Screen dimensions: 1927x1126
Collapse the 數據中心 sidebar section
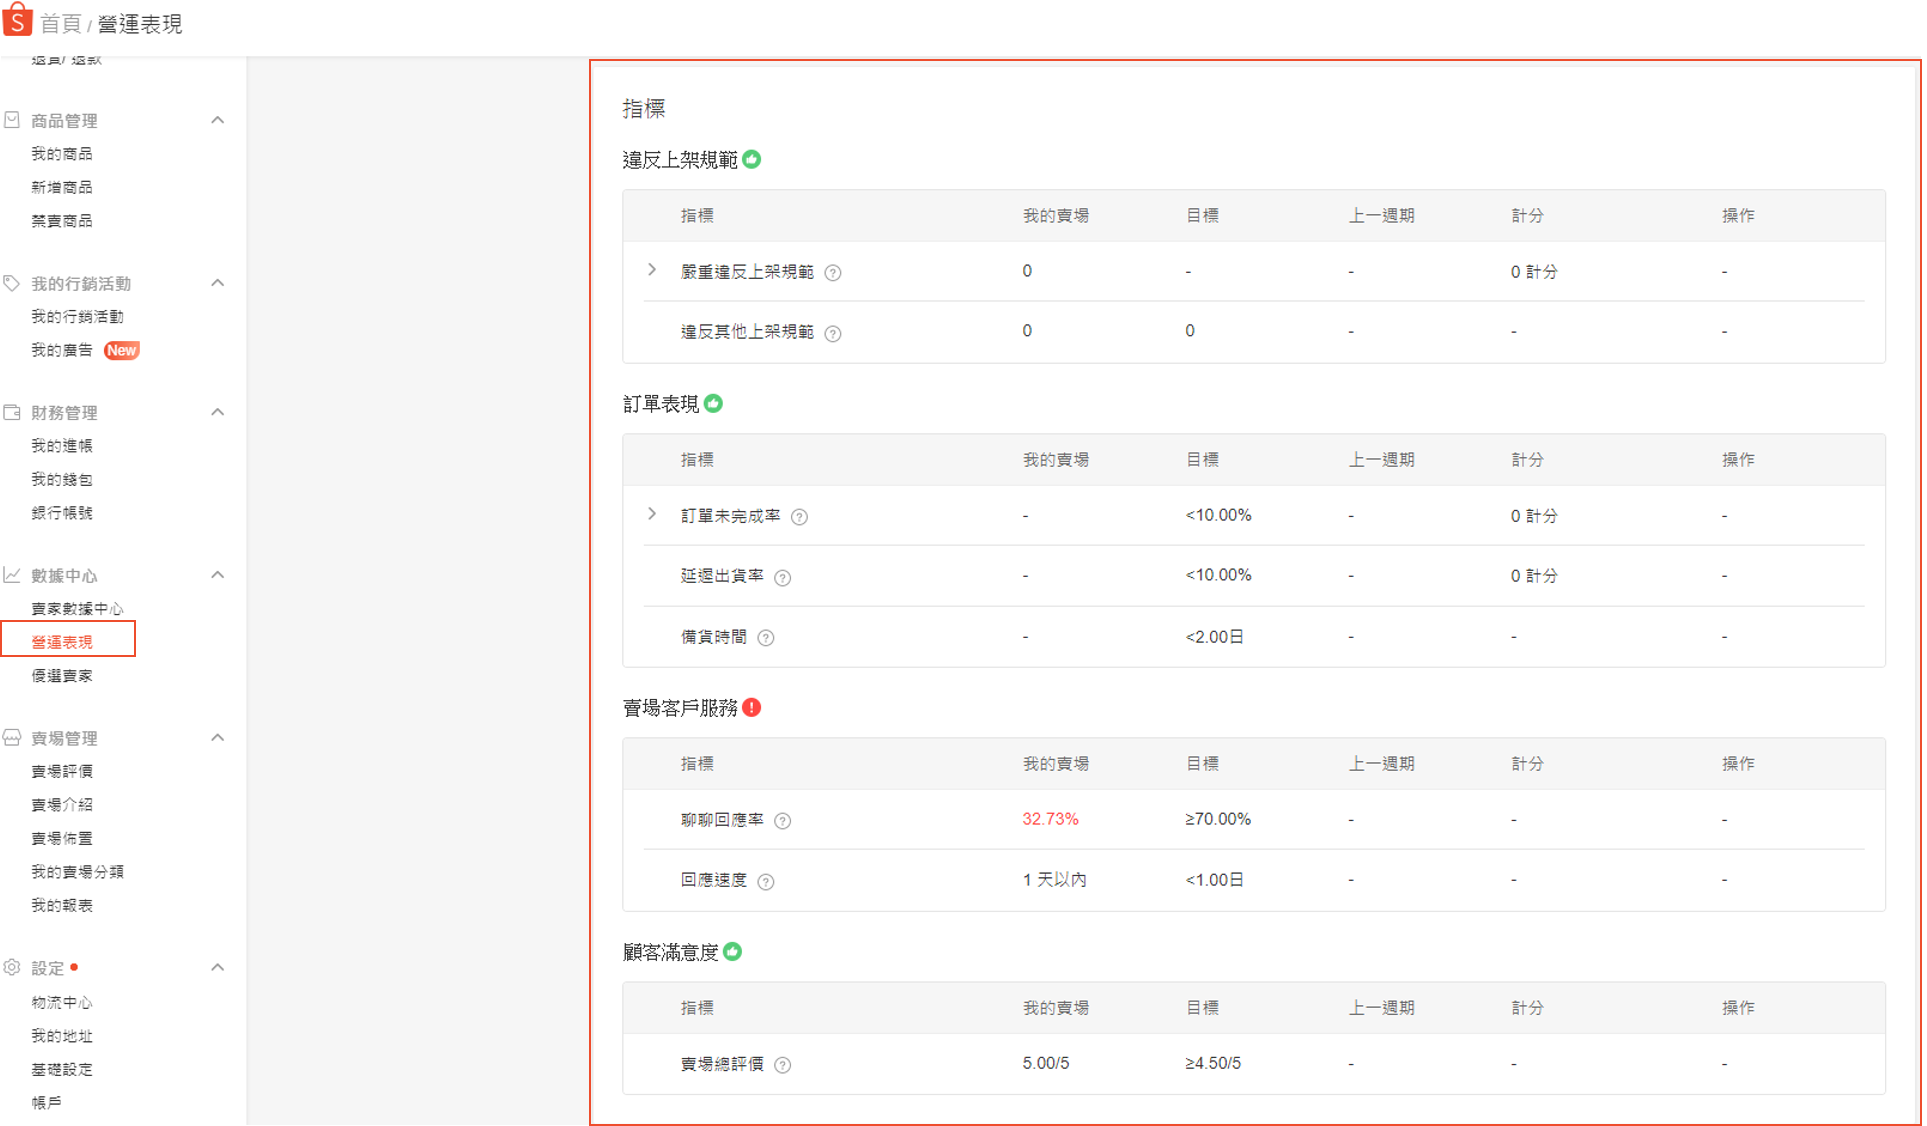pos(217,575)
